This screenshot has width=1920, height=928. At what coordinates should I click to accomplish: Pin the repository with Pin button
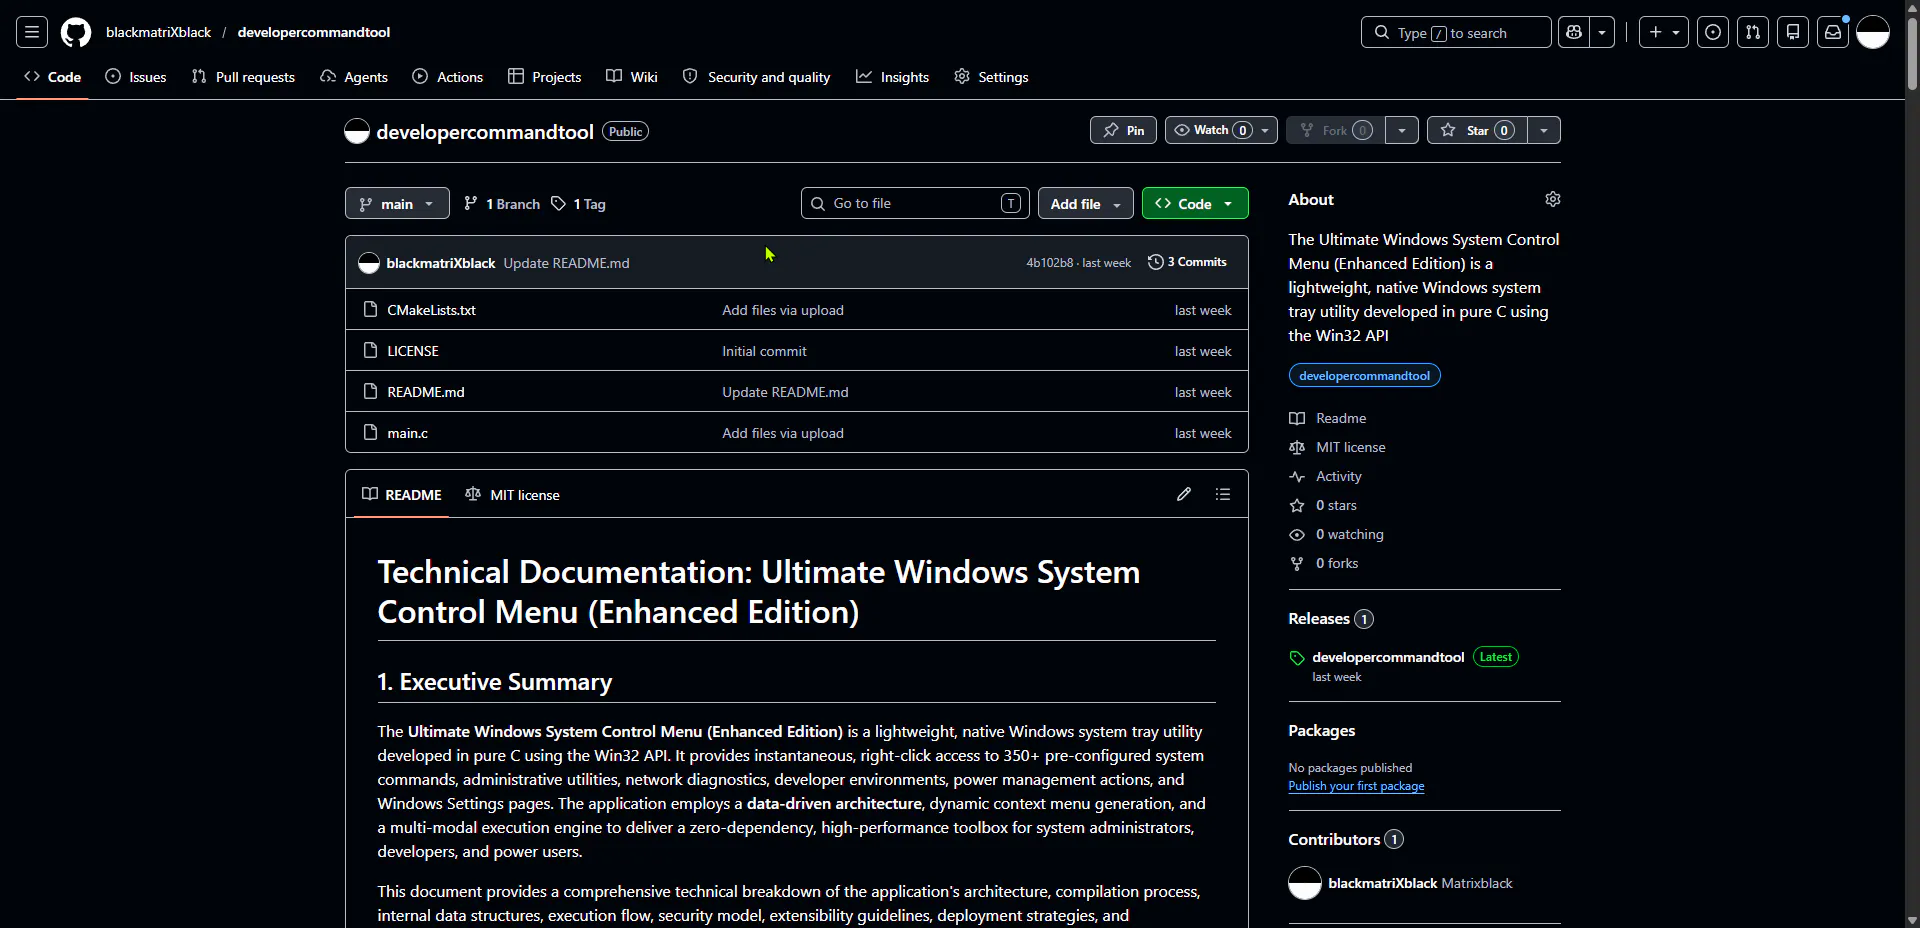click(1123, 130)
